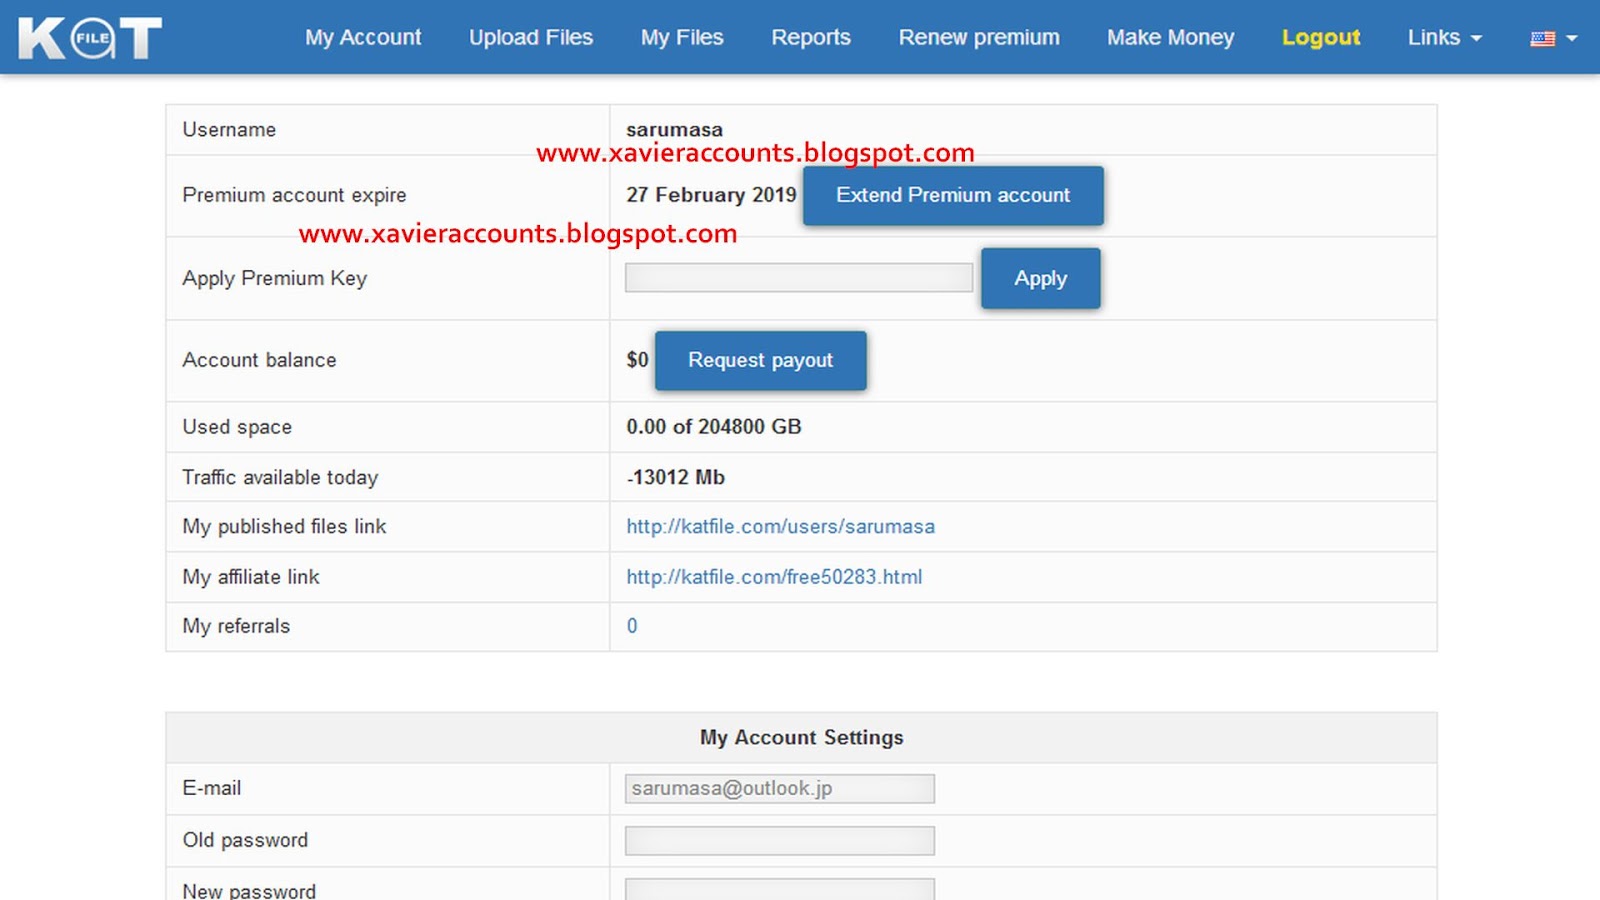Focus the New password field
Screen dimensions: 1600x900
[780, 889]
